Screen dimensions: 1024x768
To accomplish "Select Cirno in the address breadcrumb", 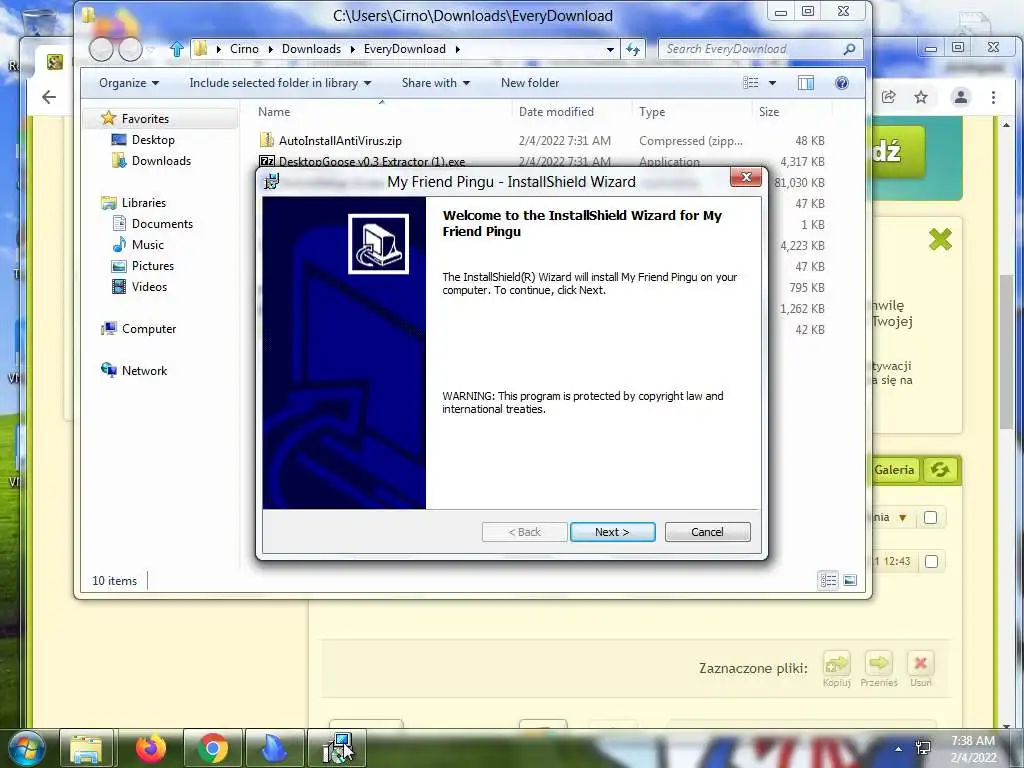I will click(244, 49).
